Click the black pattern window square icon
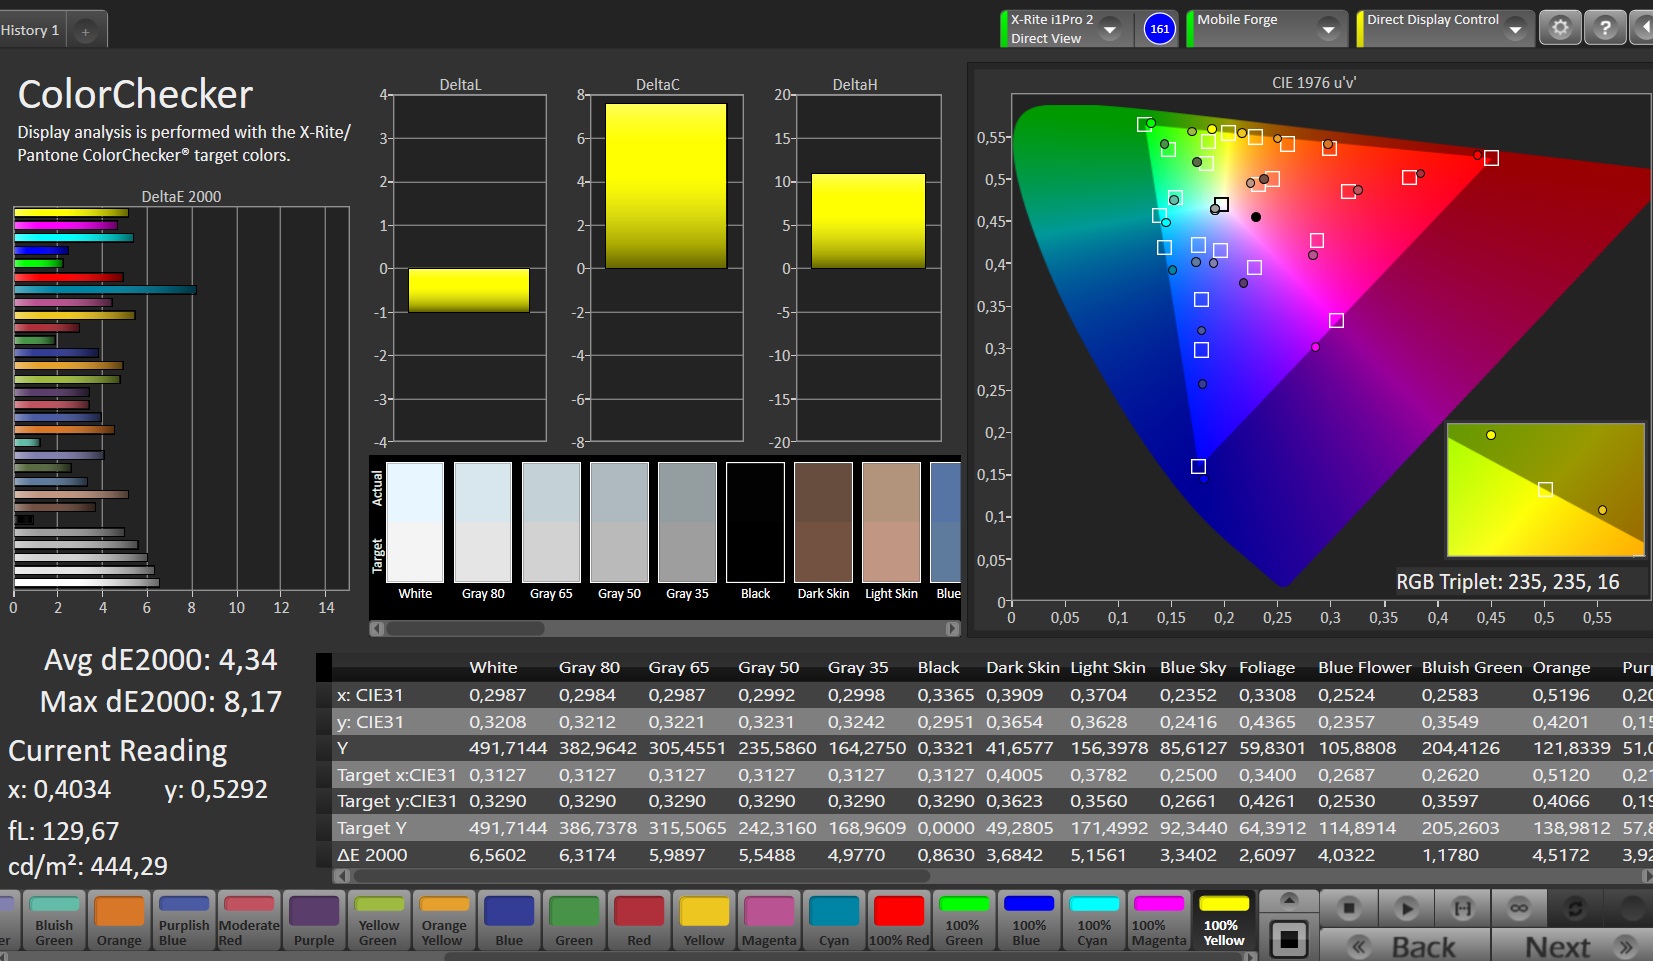 (x=1289, y=939)
